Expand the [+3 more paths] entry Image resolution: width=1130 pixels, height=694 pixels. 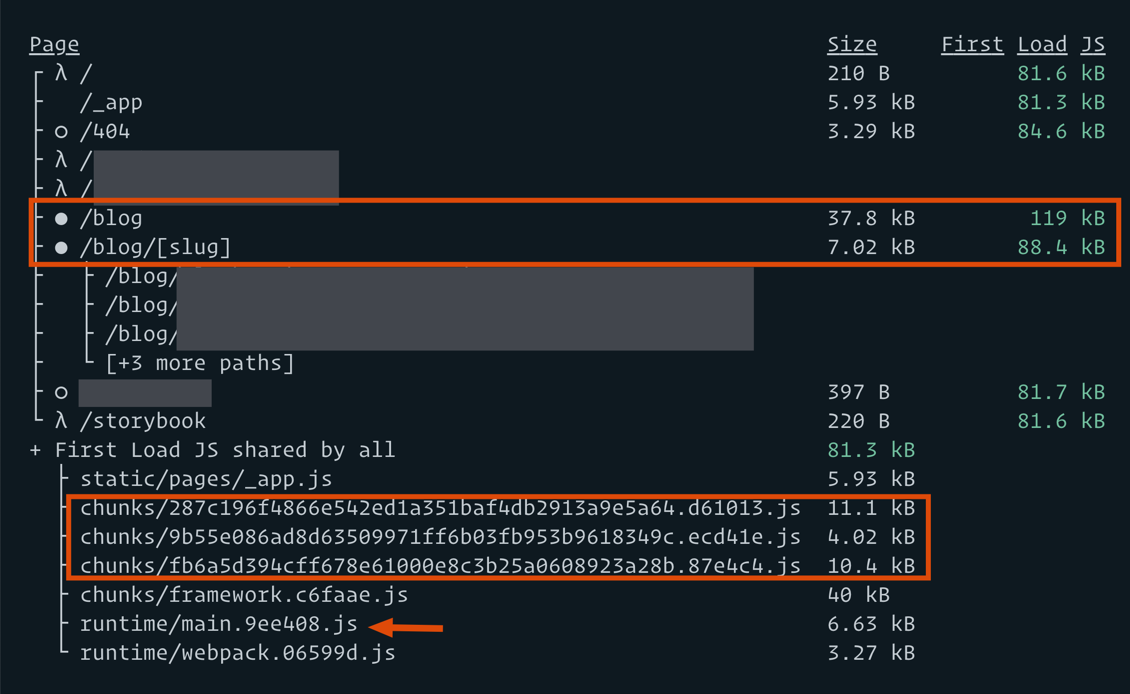click(200, 363)
